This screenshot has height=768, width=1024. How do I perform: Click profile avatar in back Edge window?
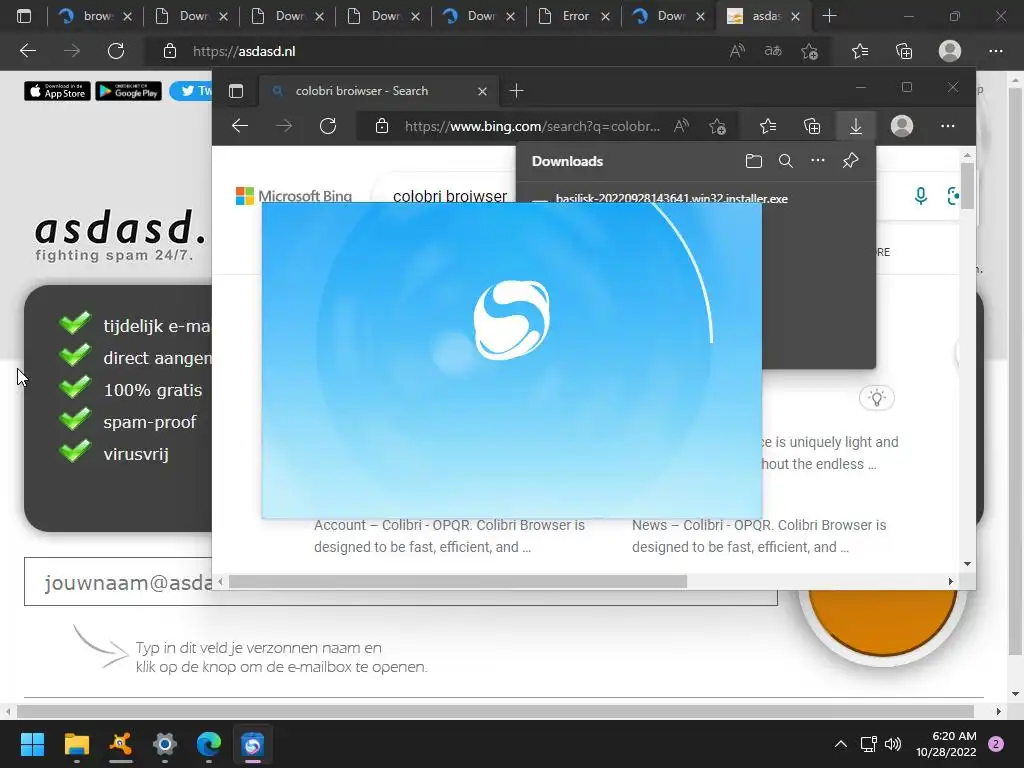pos(950,51)
